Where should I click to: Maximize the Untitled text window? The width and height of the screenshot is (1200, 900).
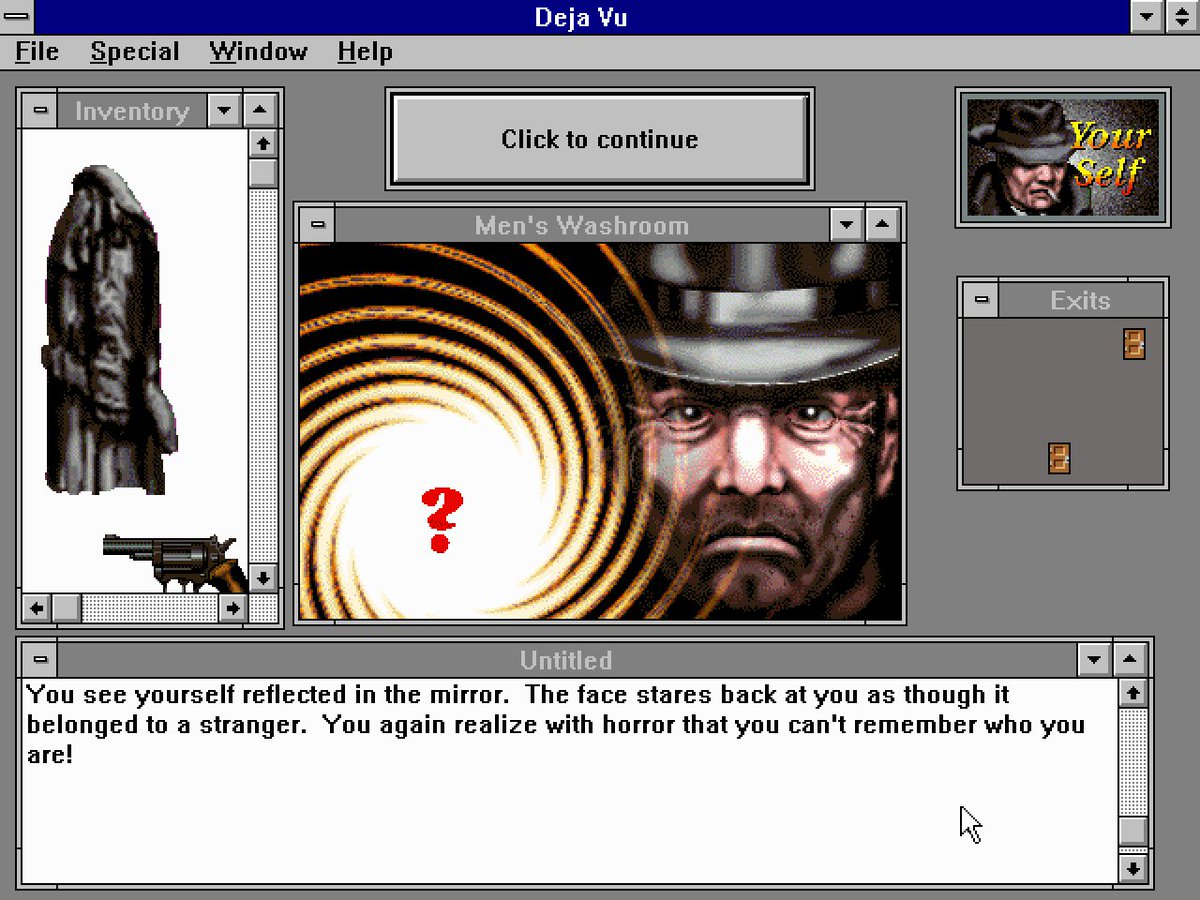(1129, 660)
